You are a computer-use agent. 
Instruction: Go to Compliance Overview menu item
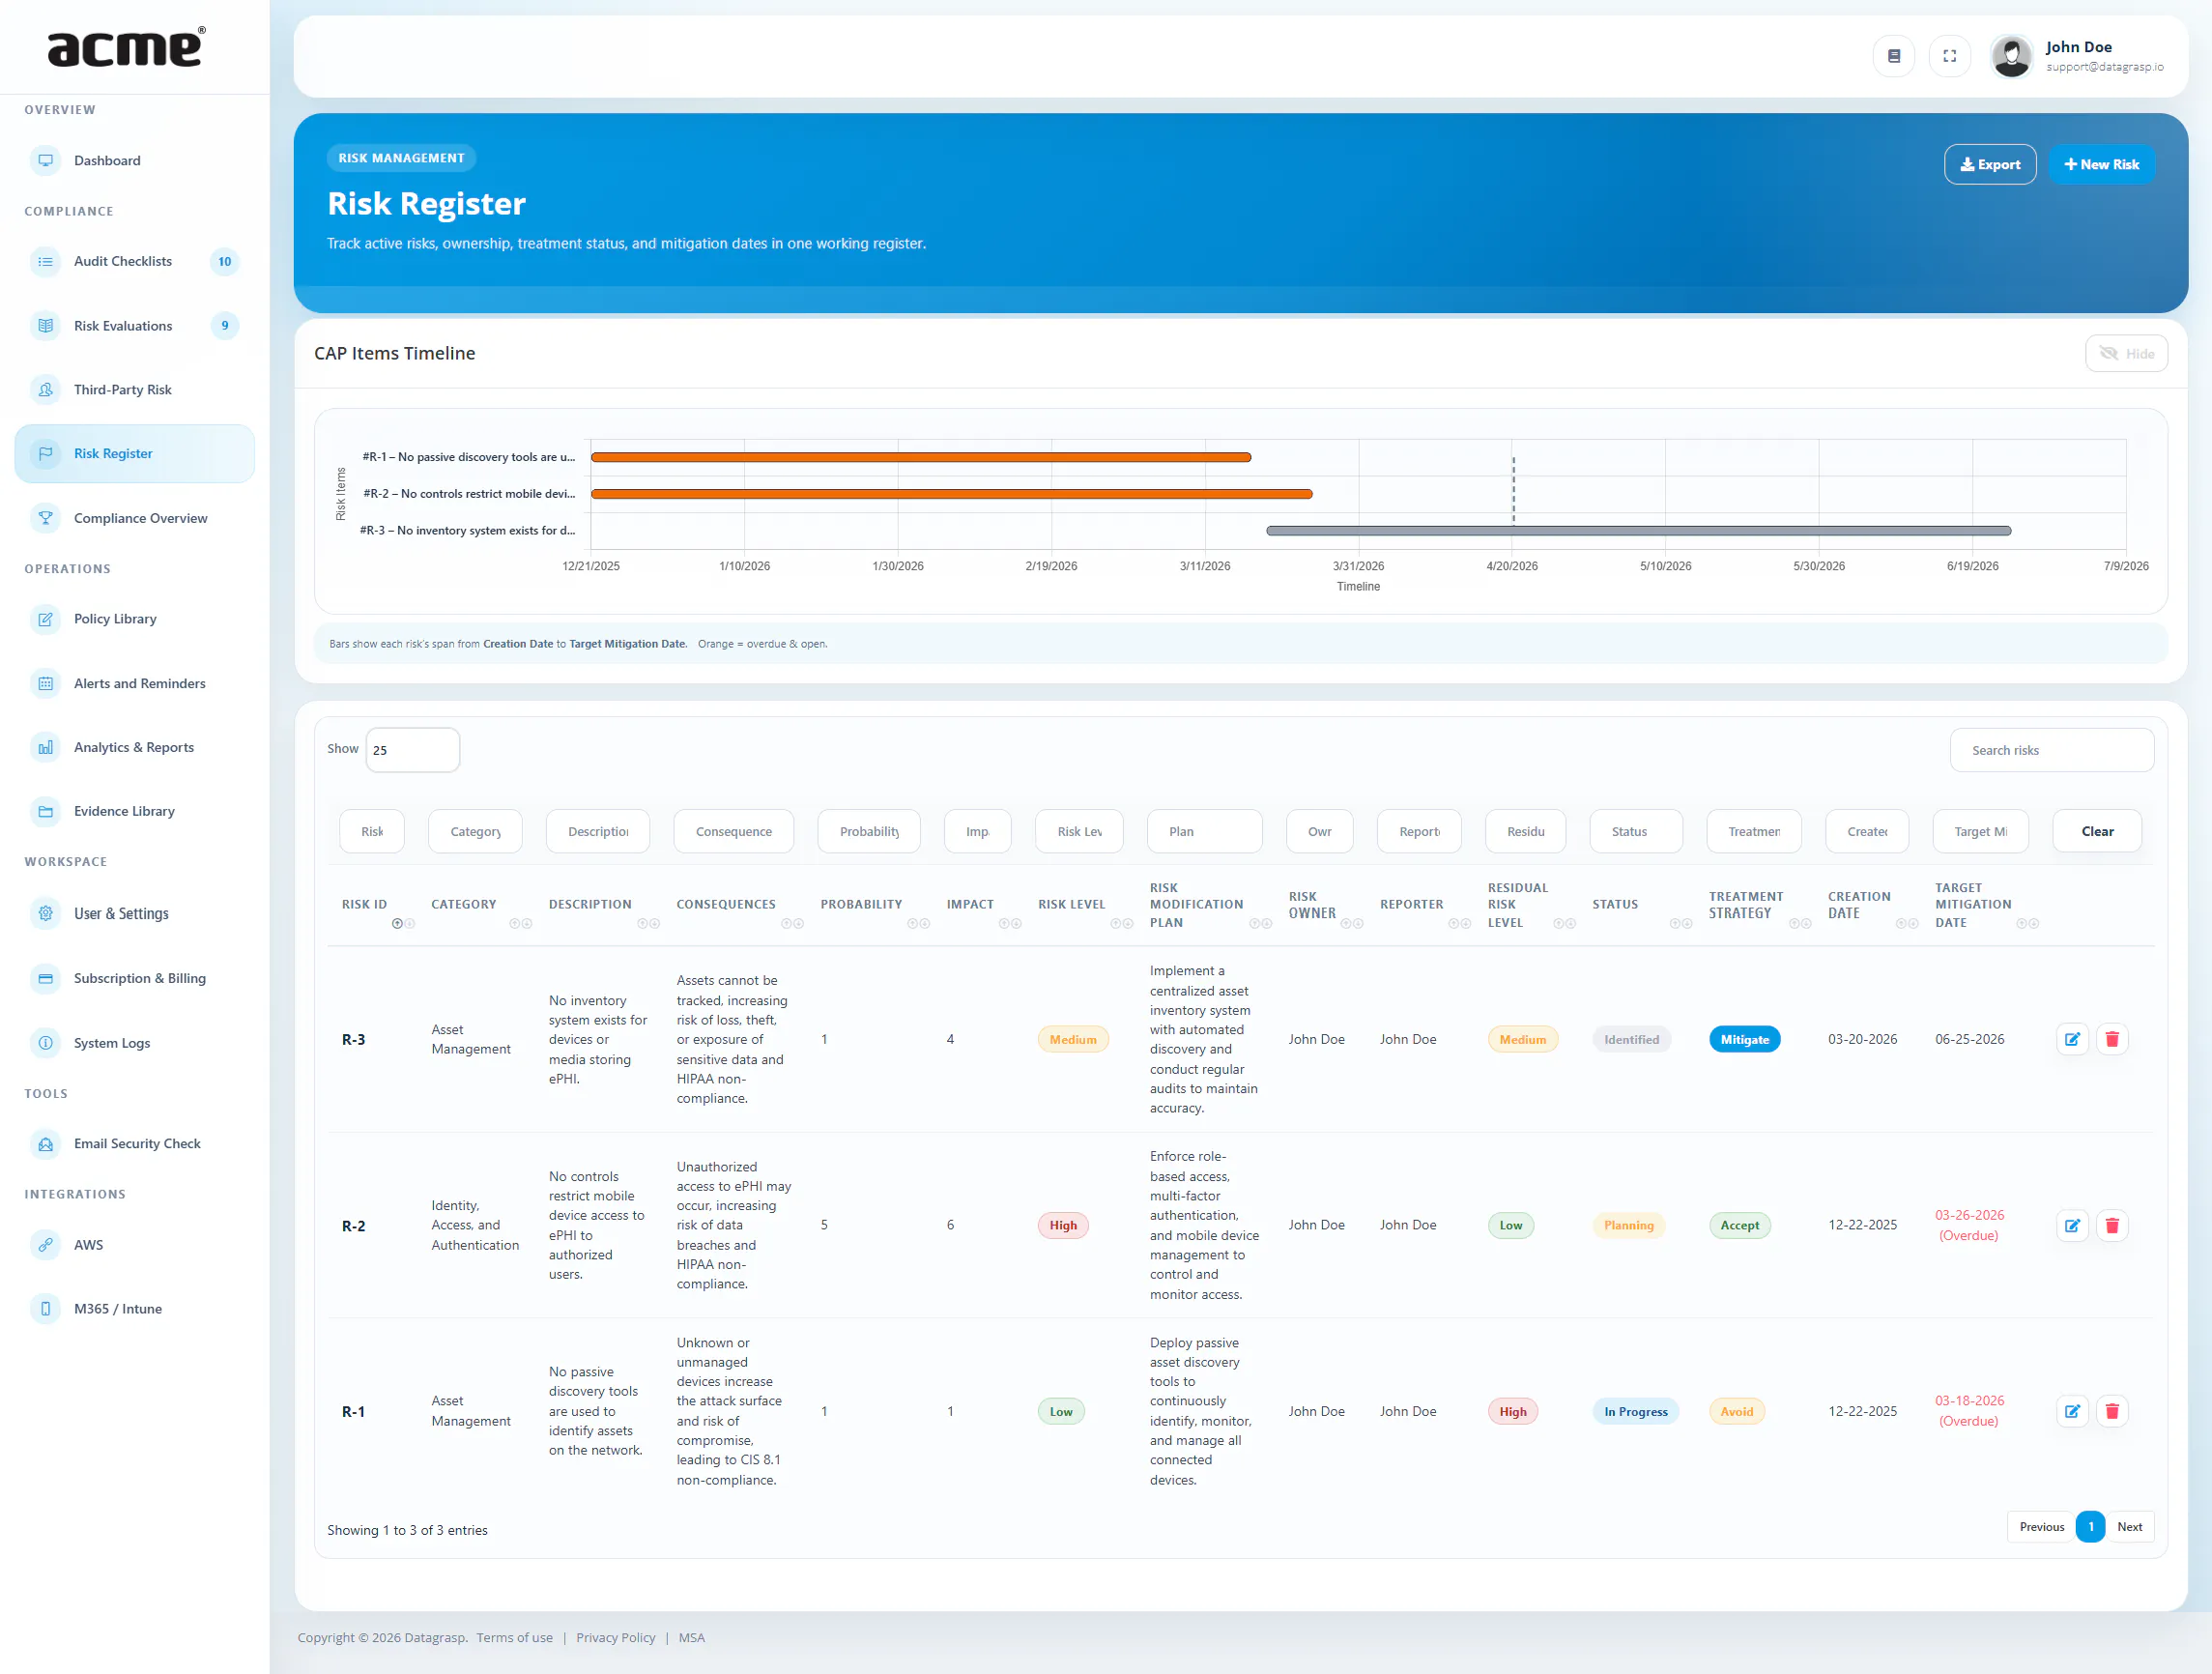(134, 518)
